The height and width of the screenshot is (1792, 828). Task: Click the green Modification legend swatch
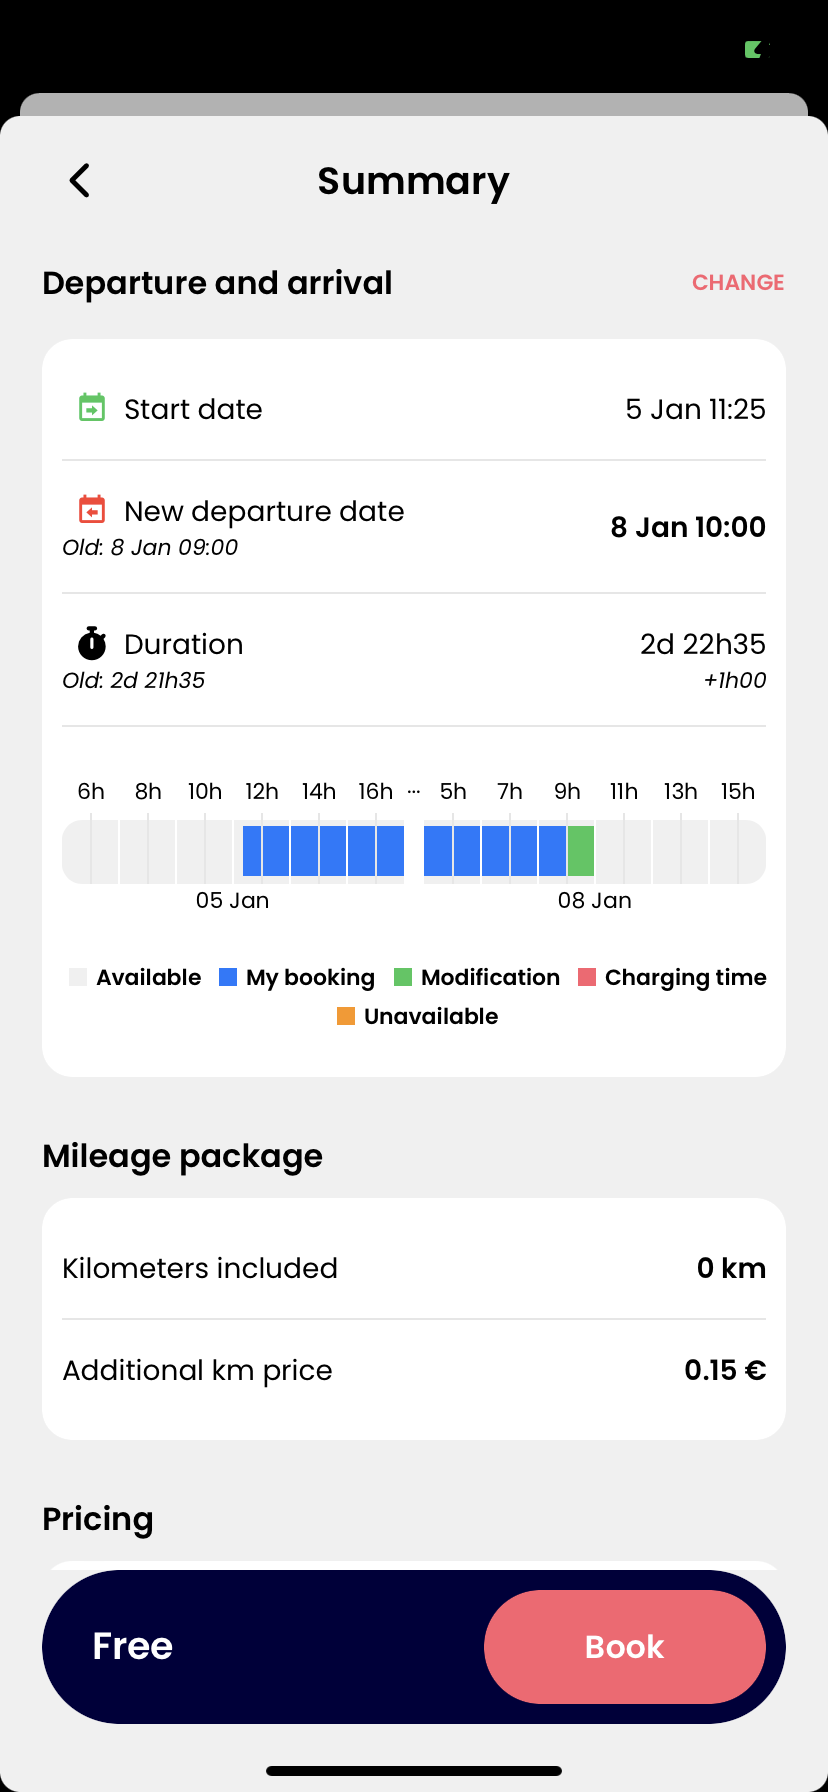pos(403,977)
